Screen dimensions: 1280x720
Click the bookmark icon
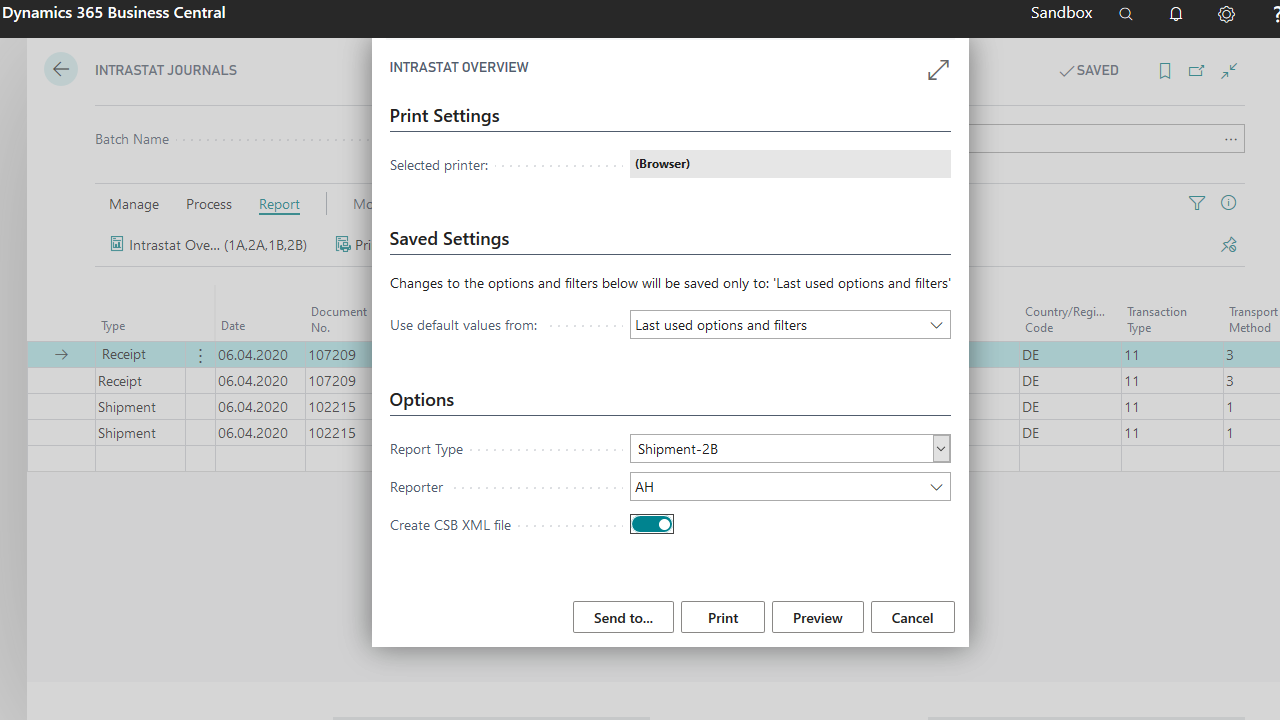pyautogui.click(x=1165, y=71)
